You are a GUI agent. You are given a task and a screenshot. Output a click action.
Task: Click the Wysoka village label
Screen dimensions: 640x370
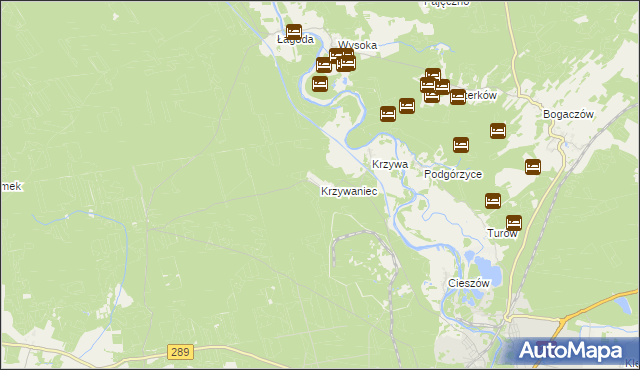click(357, 45)
